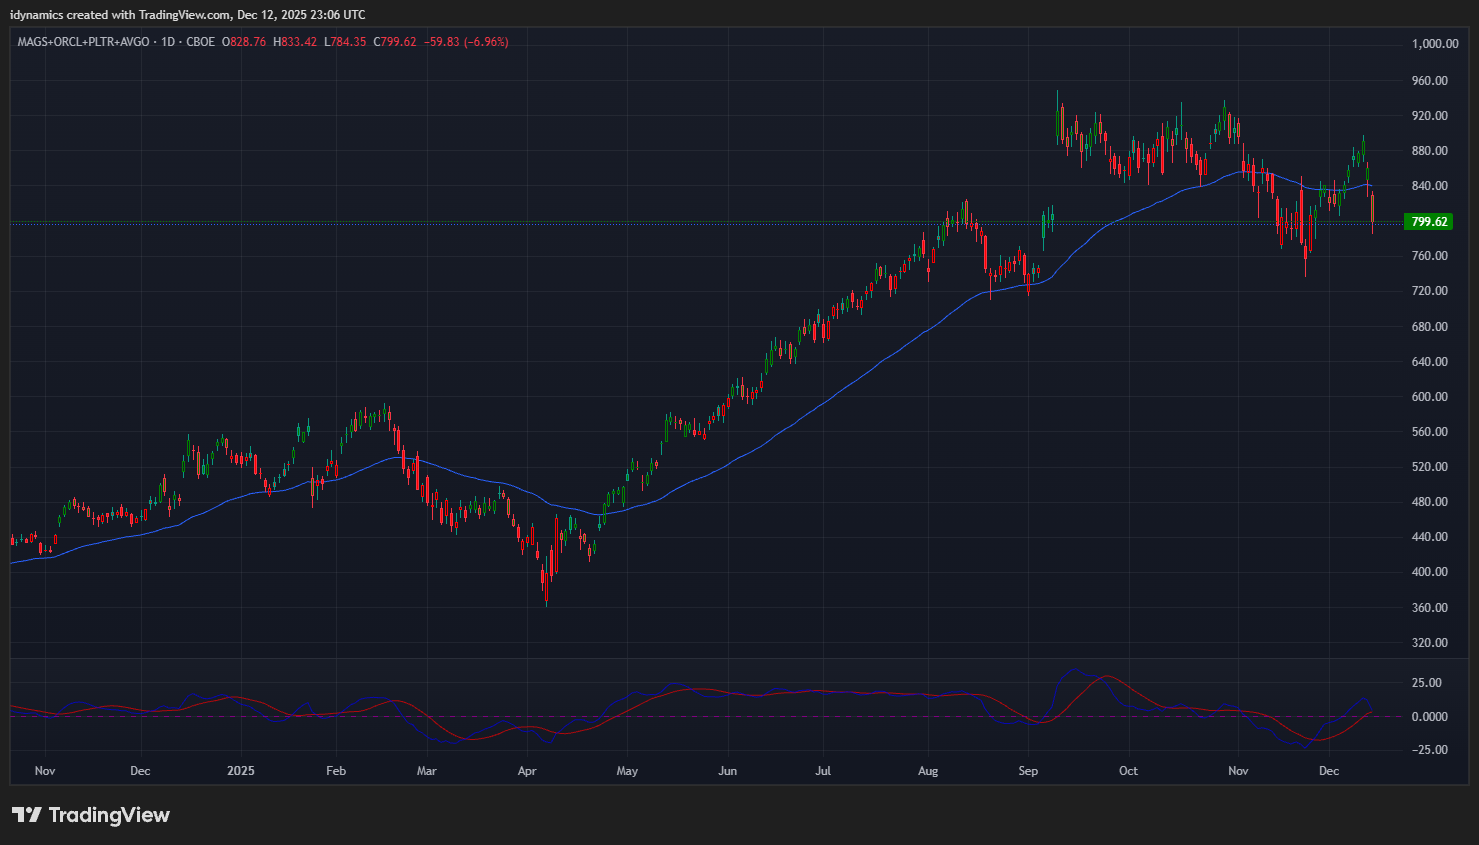
Task: Click the 1,000.00 price axis label
Action: pyautogui.click(x=1434, y=44)
